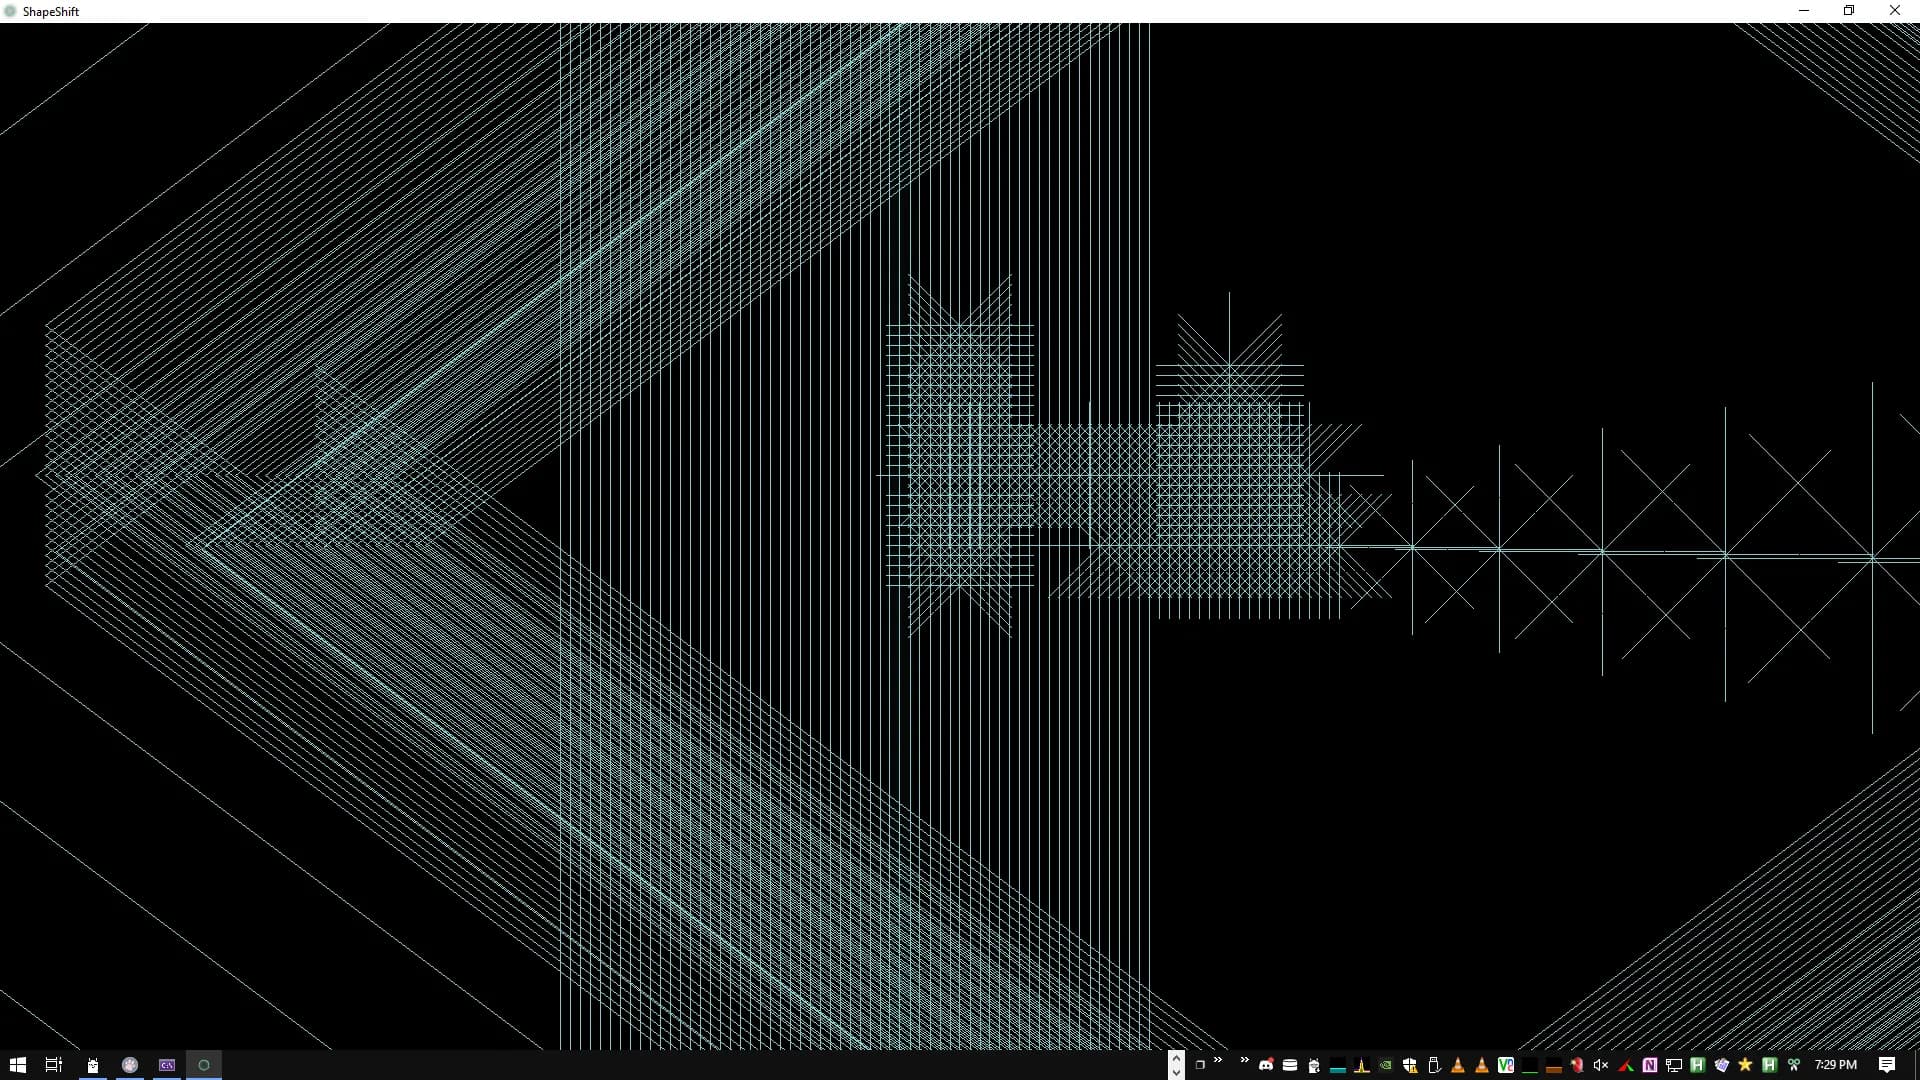Screen dimensions: 1920x1080
Task: Click the ShapeShift green circle taskbar icon
Action: (204, 1065)
